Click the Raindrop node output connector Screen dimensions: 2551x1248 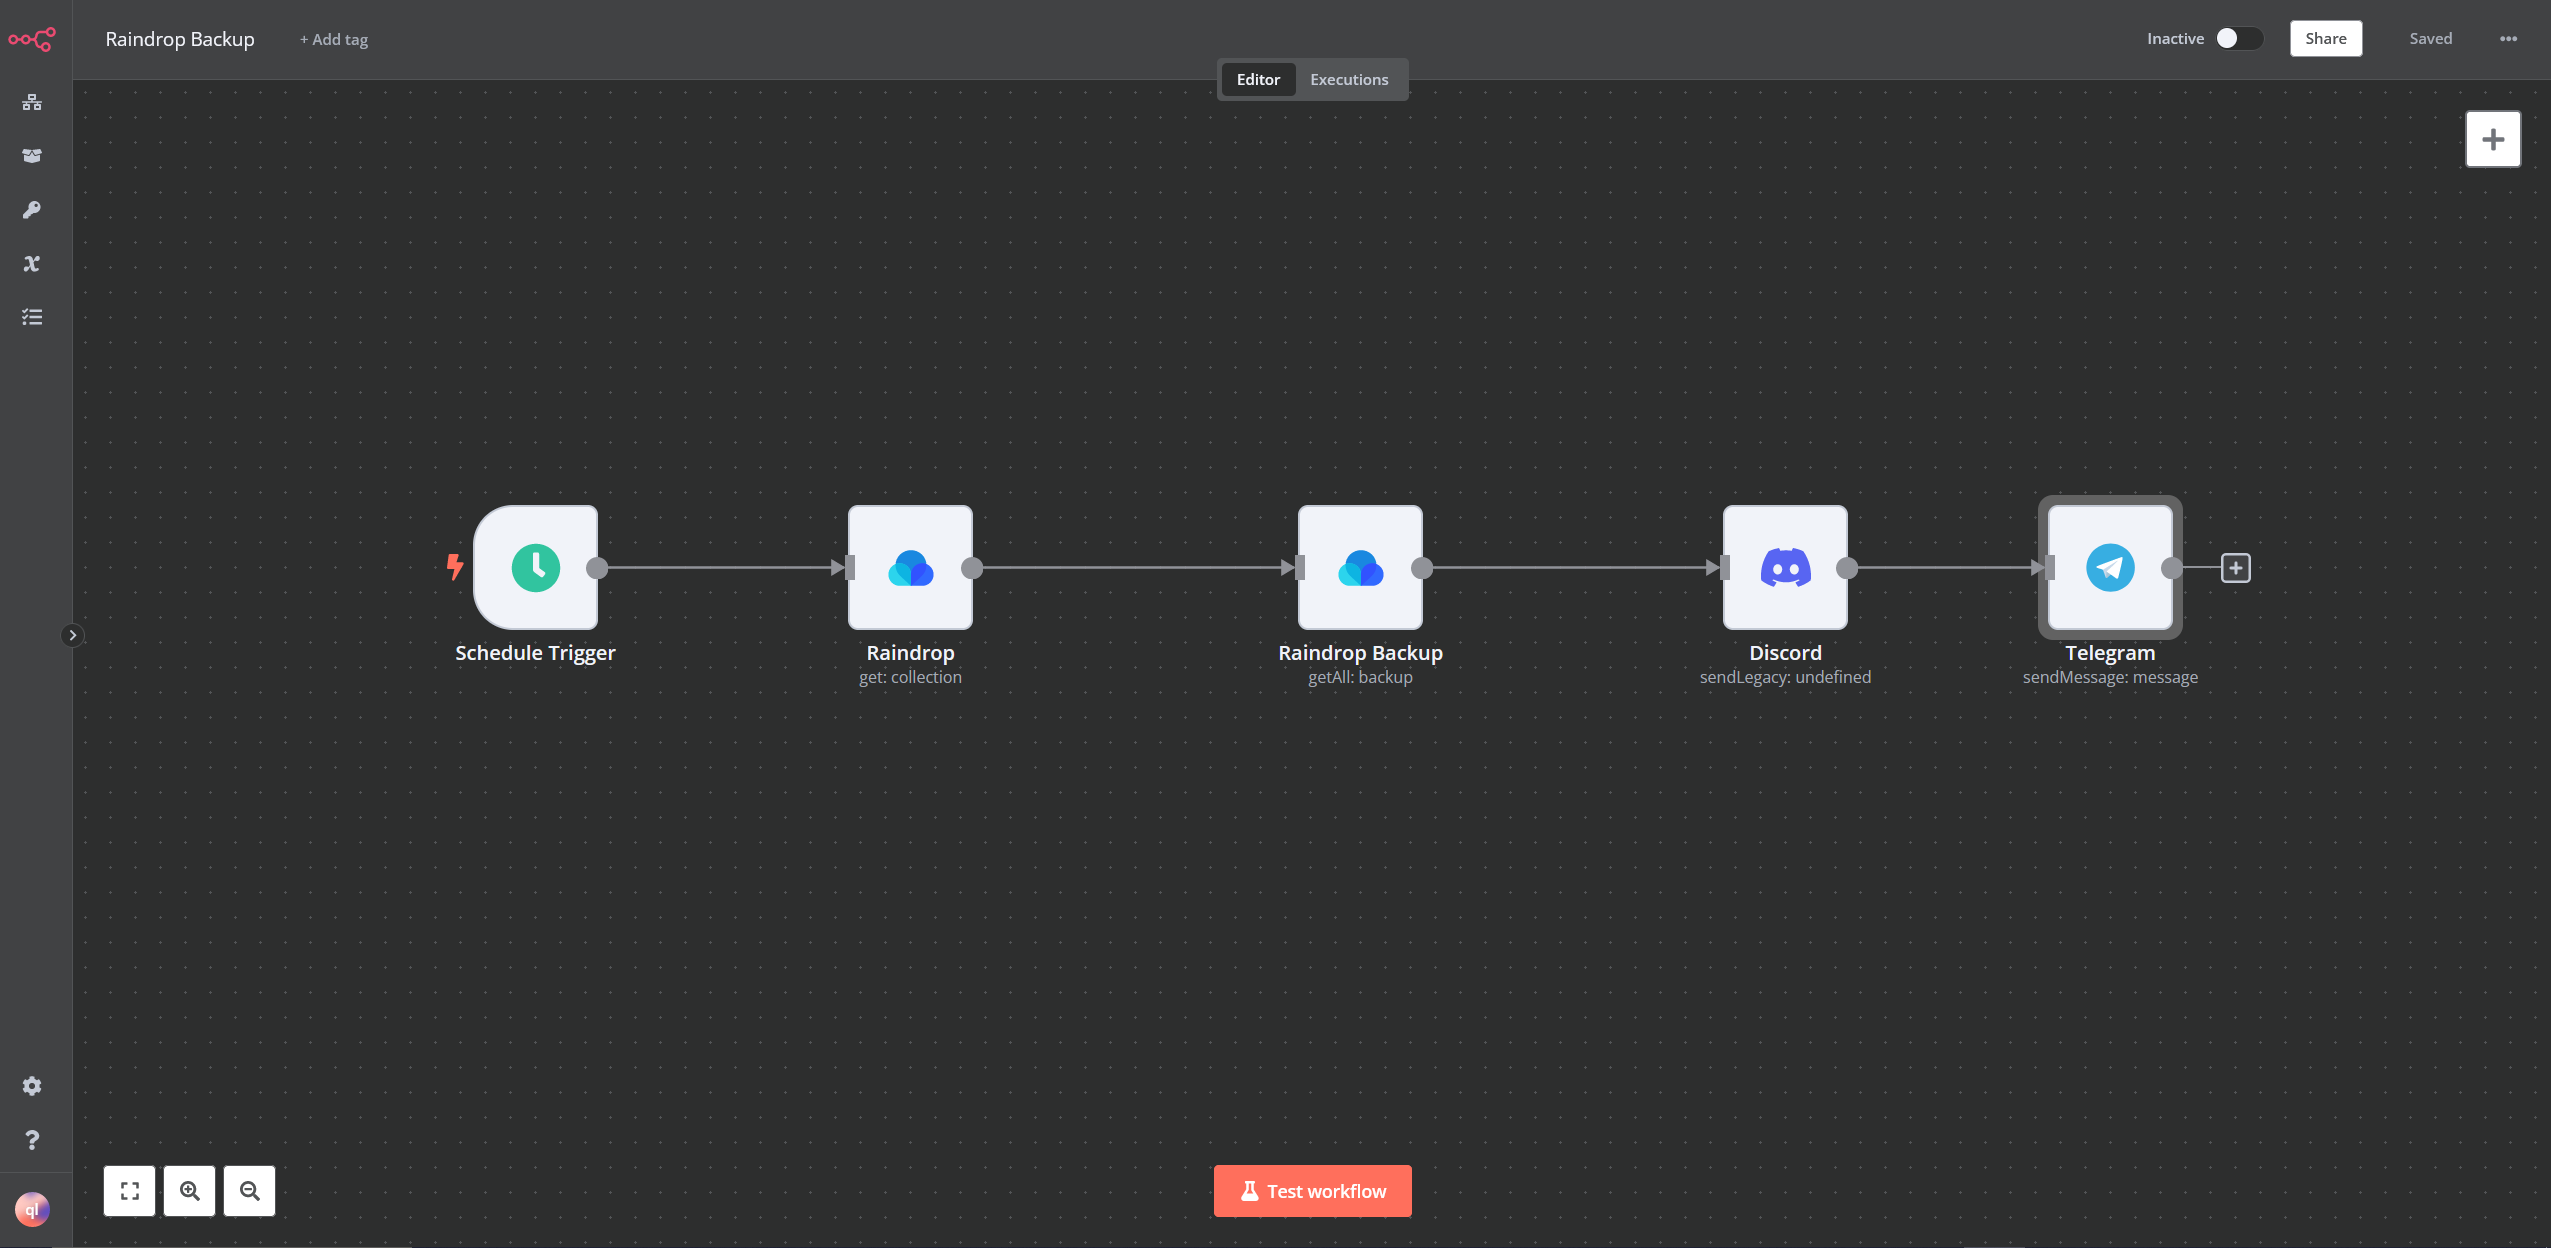[x=972, y=568]
